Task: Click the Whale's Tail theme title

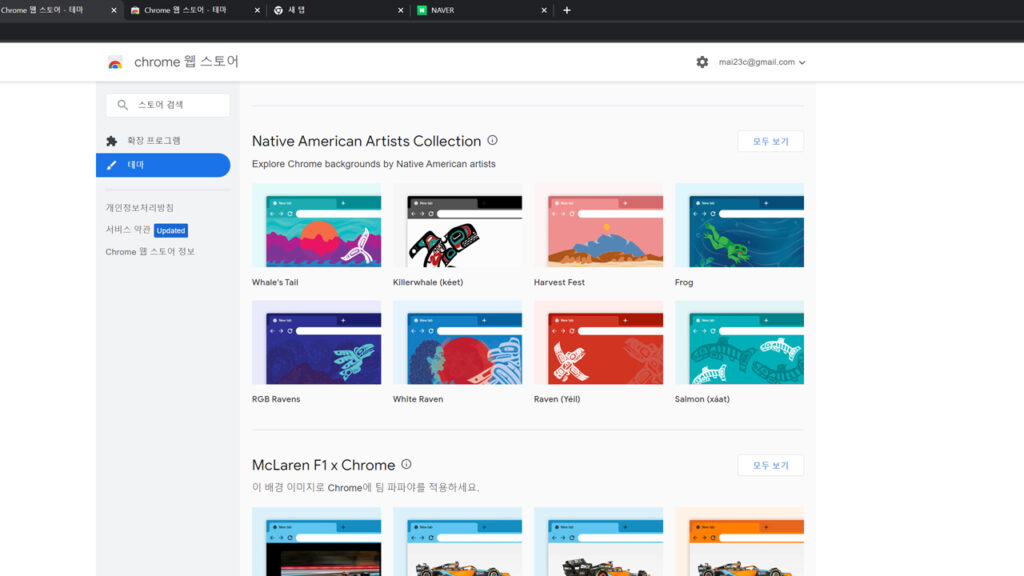Action: coord(275,282)
